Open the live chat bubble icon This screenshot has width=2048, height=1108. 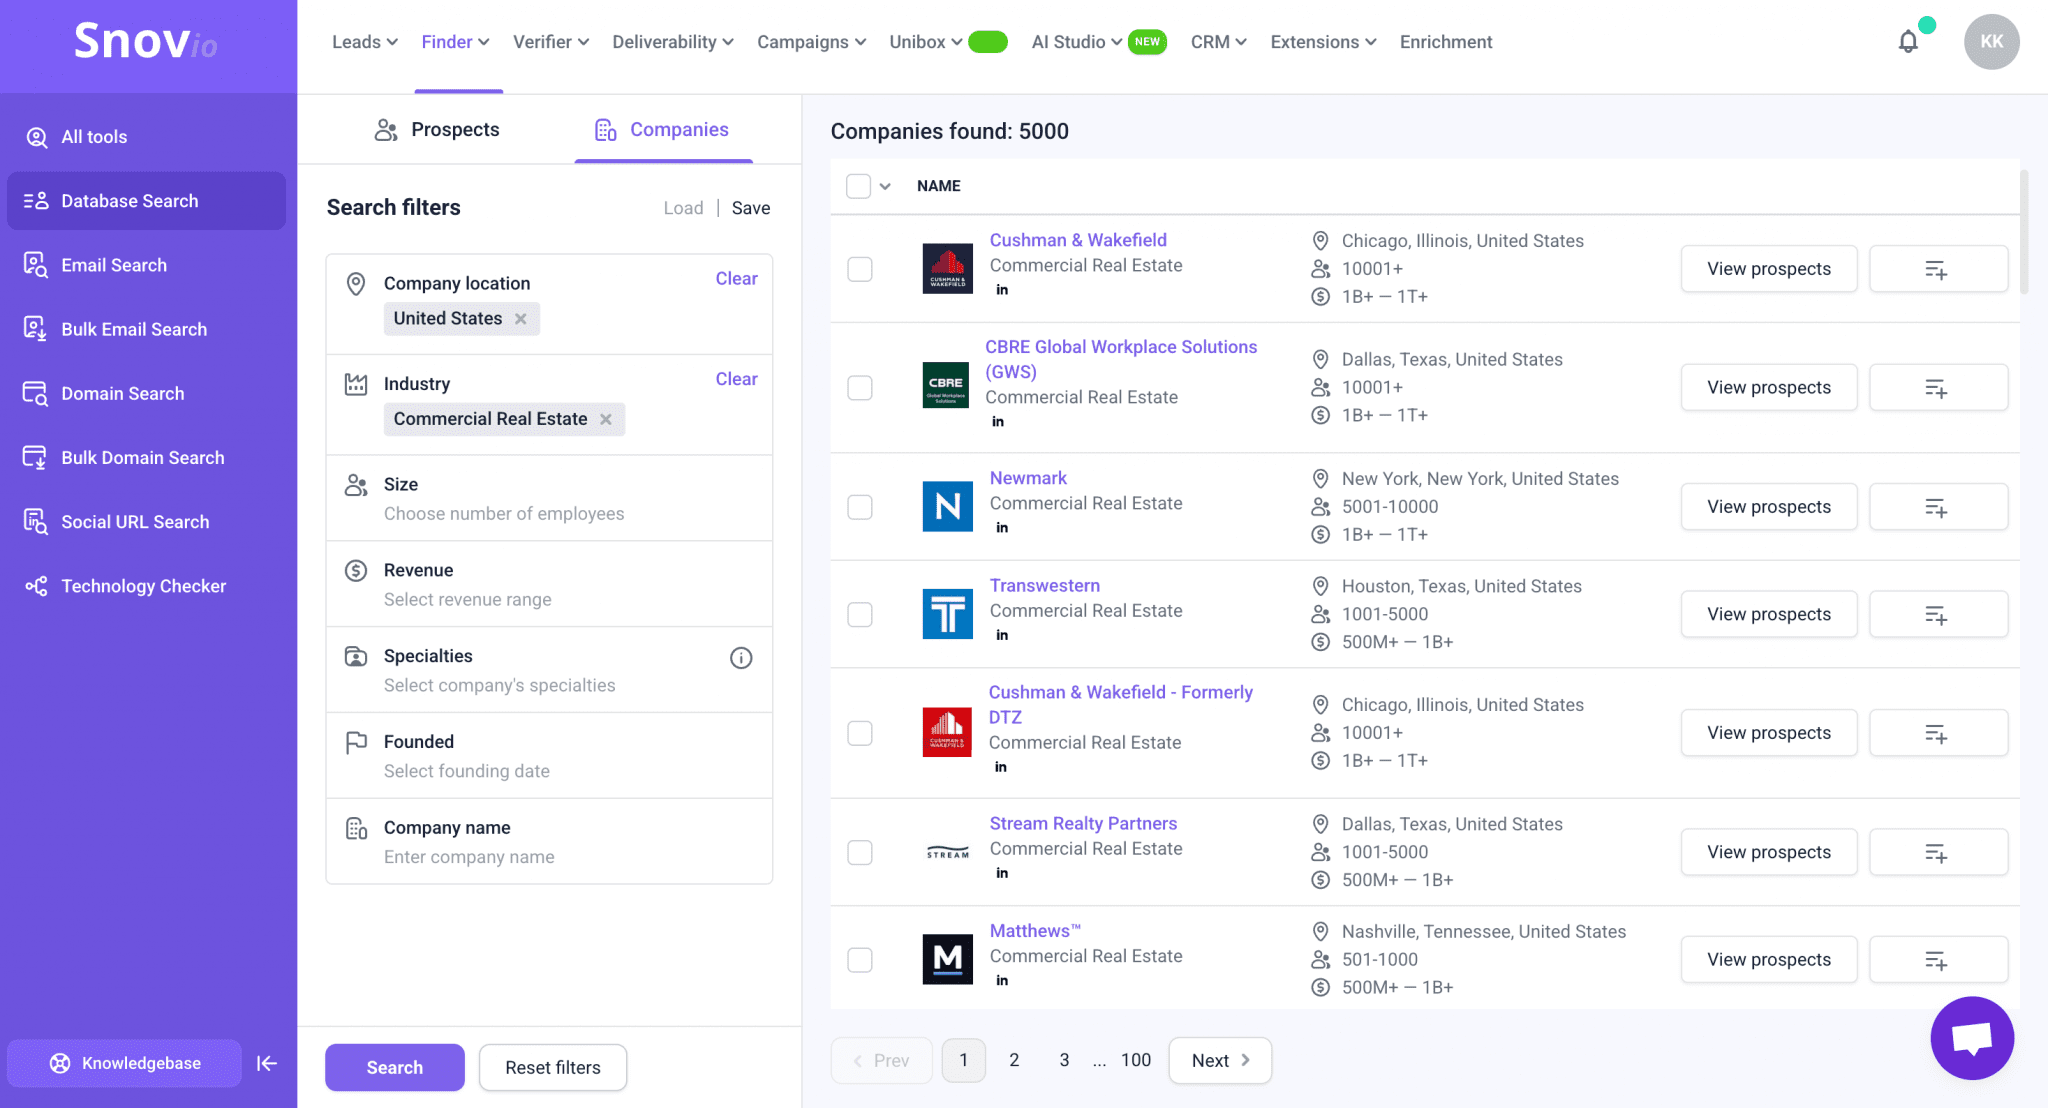point(1971,1037)
